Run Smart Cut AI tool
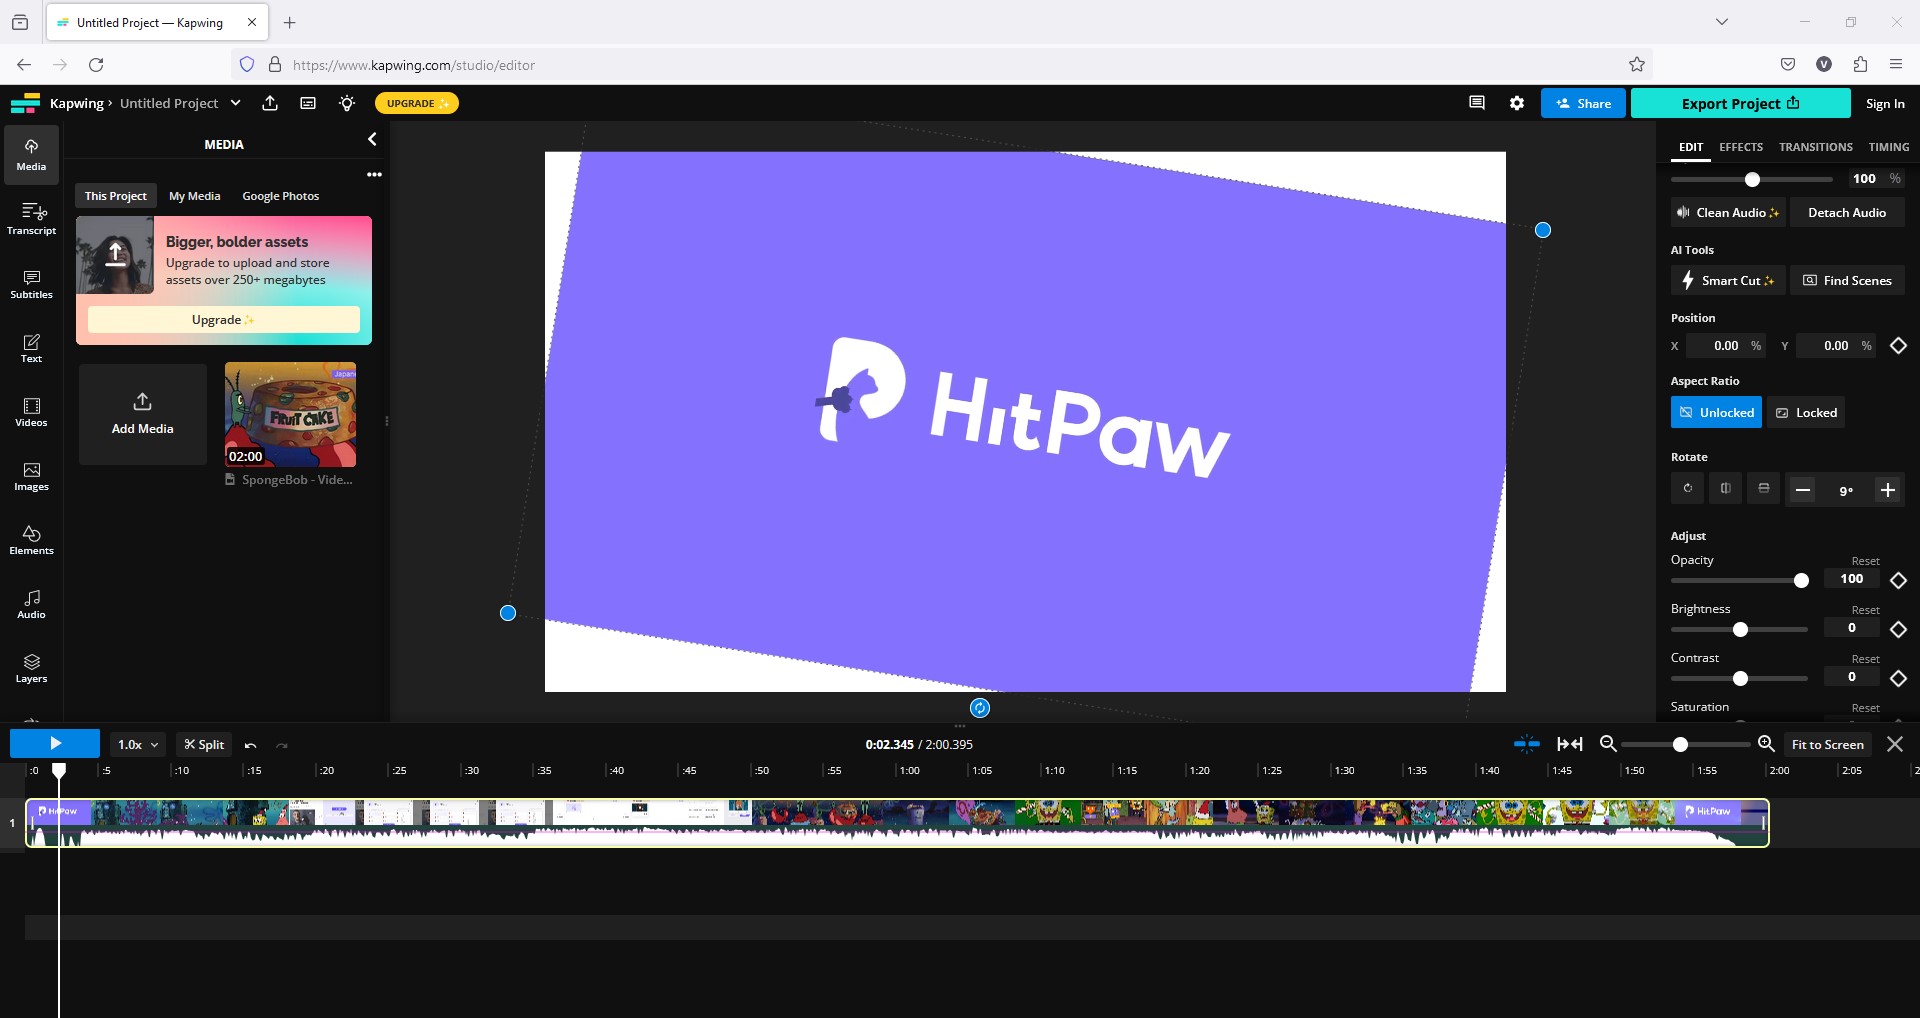 [1728, 280]
